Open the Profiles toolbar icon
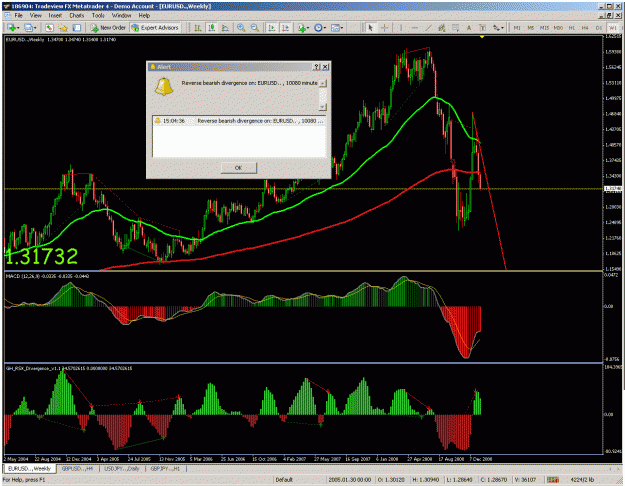The width and height of the screenshot is (625, 486). coord(28,28)
